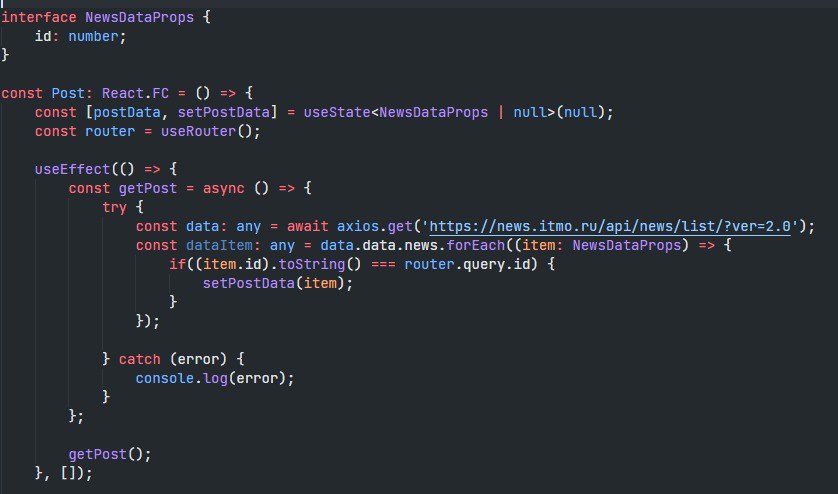The width and height of the screenshot is (838, 494).
Task: Click the '===' comparison operator
Action: coord(383,265)
